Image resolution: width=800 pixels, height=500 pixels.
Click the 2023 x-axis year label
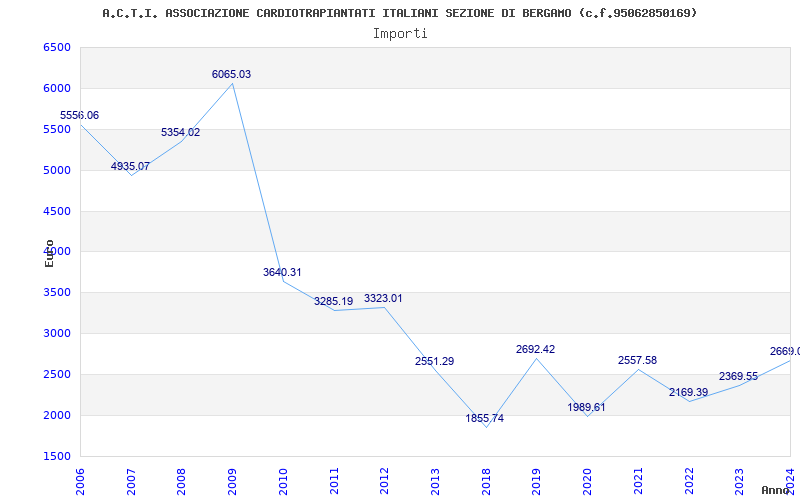point(739,481)
